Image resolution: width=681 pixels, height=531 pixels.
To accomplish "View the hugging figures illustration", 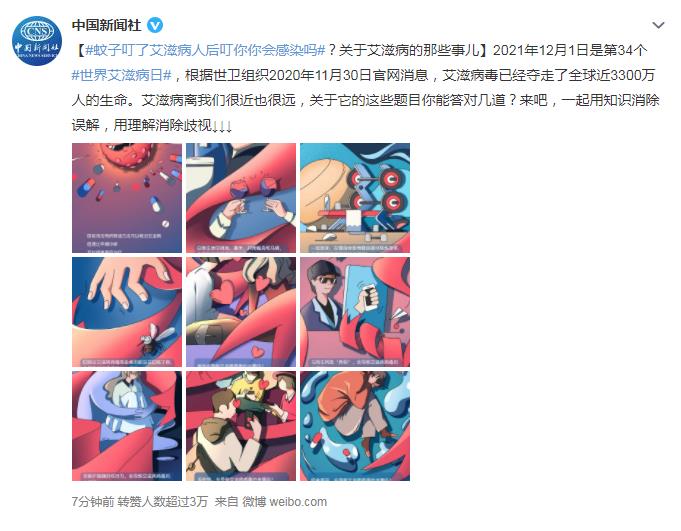I will tap(127, 425).
